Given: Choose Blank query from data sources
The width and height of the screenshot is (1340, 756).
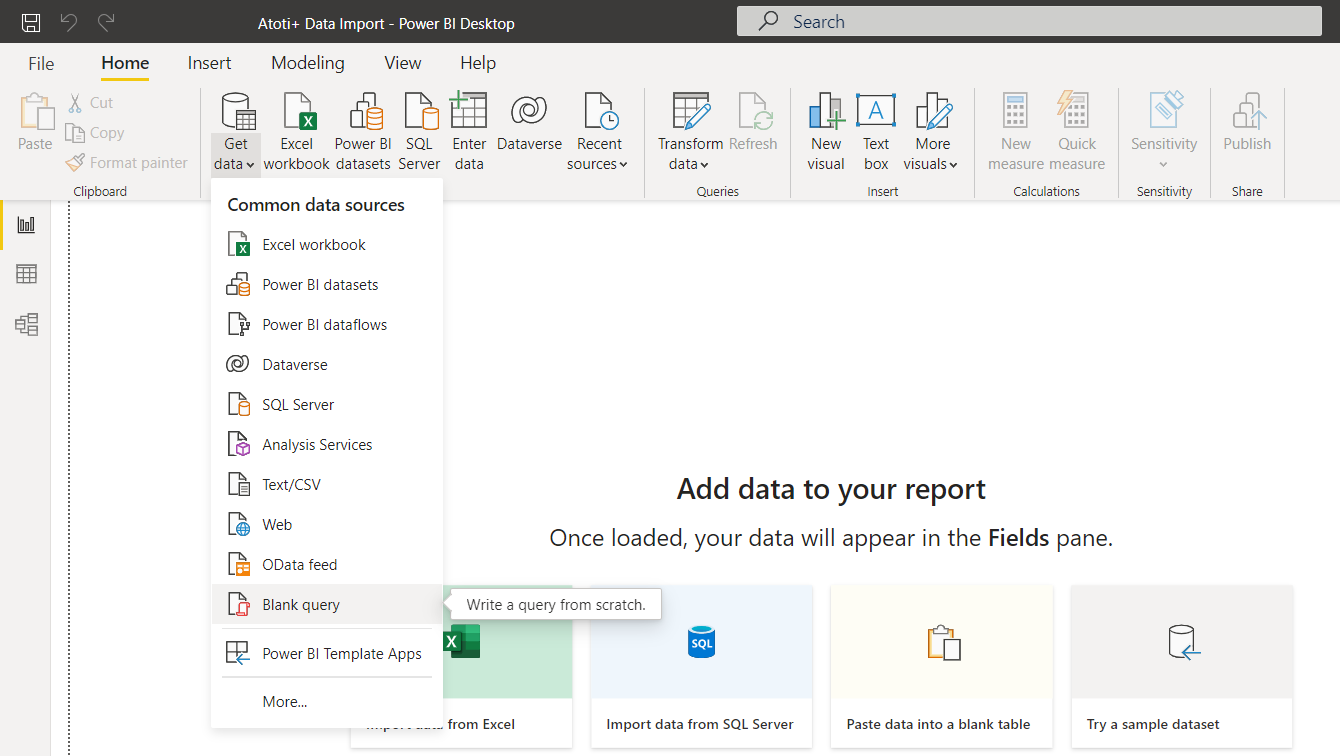Looking at the screenshot, I should pos(301,605).
